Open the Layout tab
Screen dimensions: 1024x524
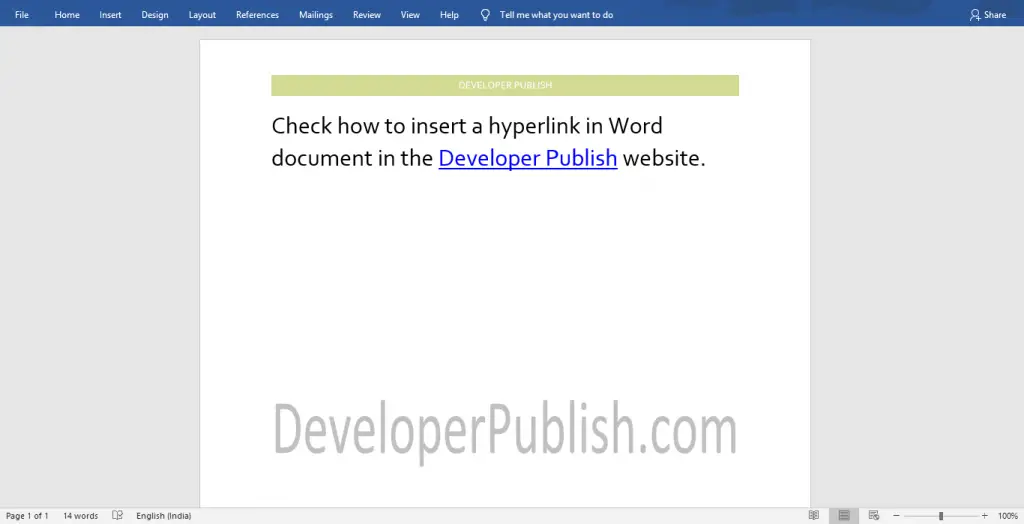point(202,14)
